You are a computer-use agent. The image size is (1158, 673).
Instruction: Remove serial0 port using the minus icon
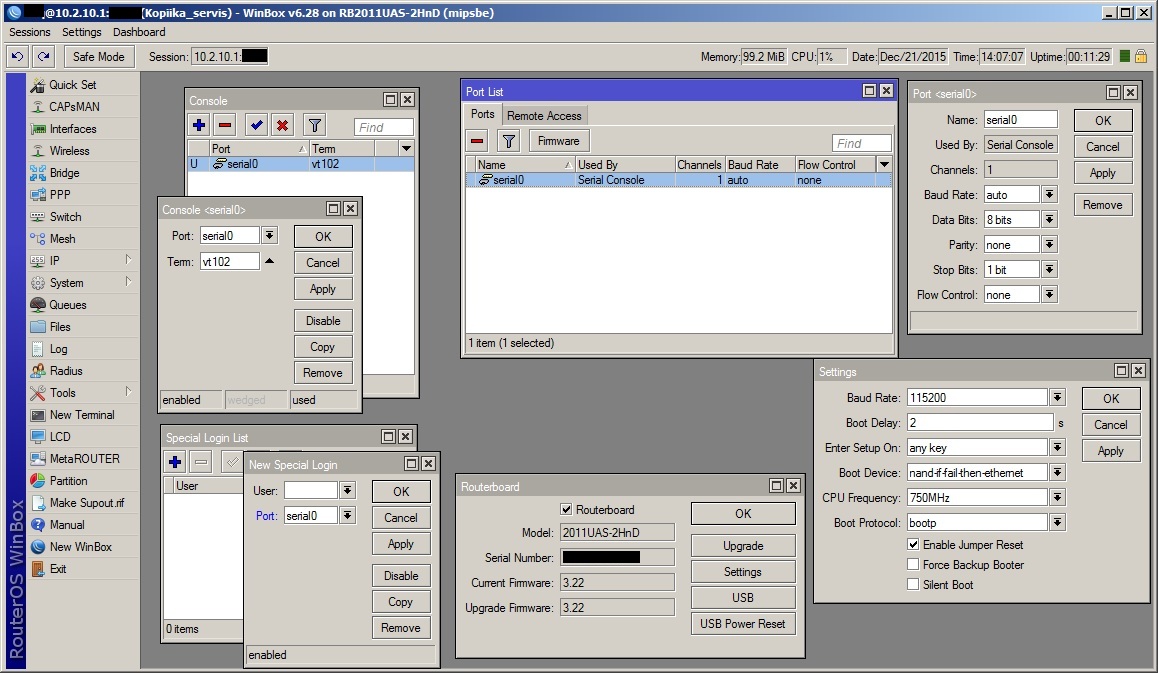[478, 140]
